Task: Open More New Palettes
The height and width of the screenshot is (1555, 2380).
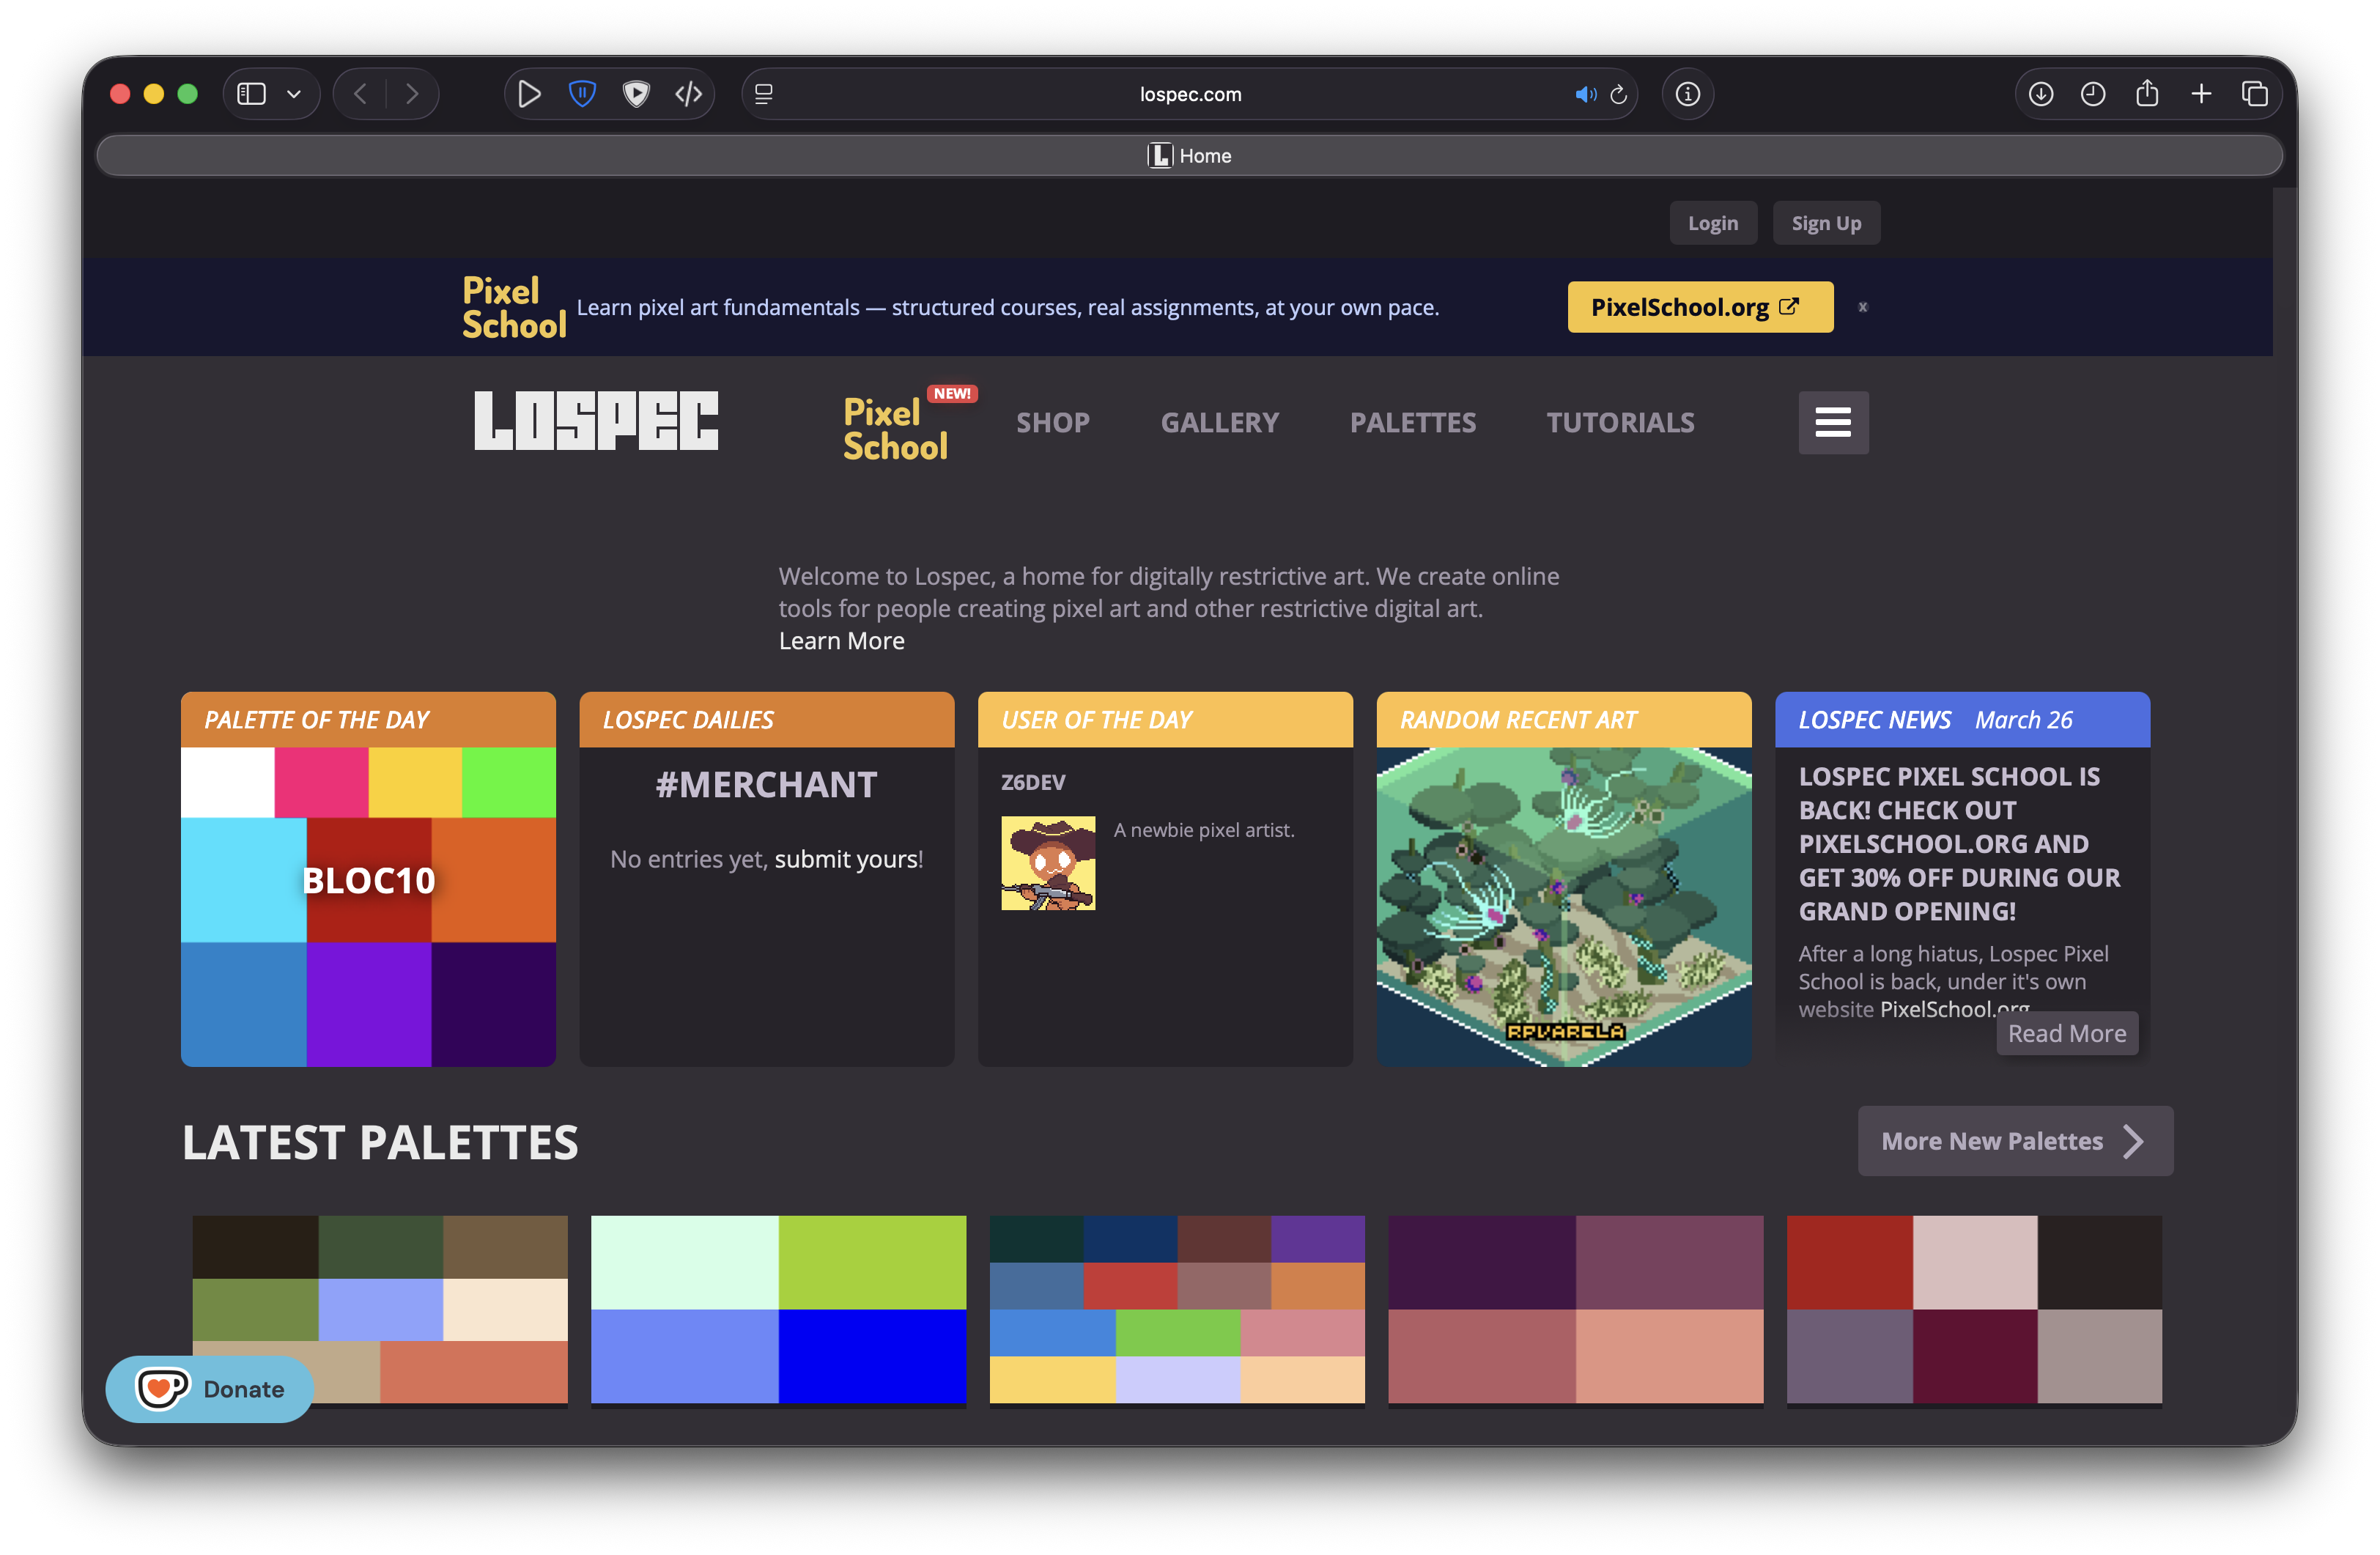Action: pos(2015,1142)
